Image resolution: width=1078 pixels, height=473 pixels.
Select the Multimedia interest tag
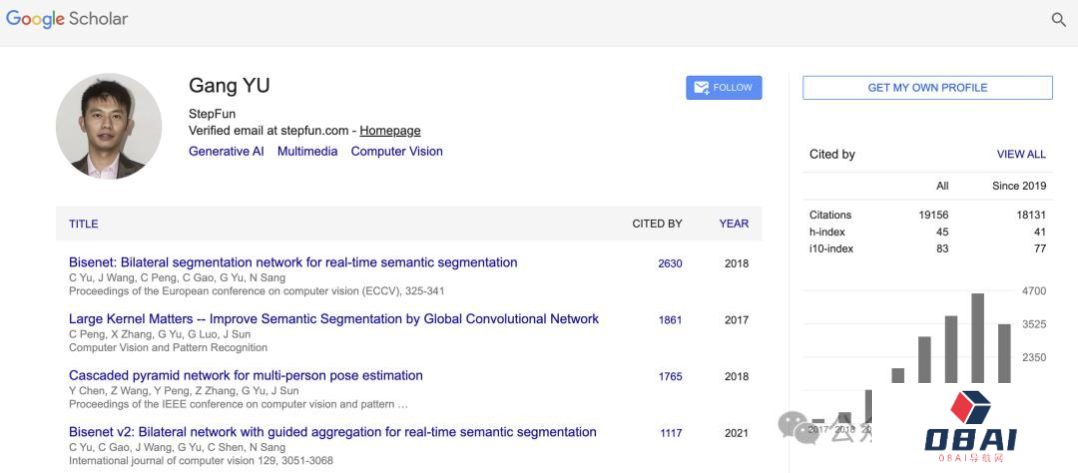pos(307,151)
